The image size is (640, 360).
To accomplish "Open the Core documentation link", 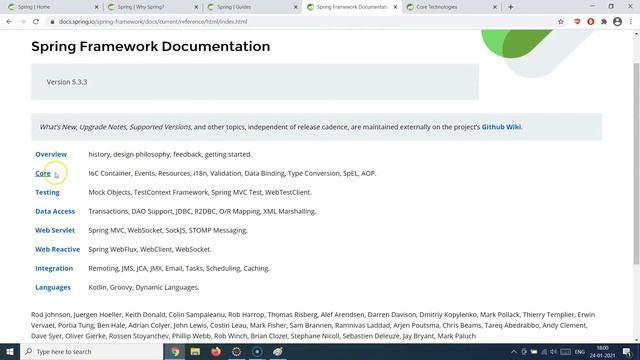I will tap(43, 173).
